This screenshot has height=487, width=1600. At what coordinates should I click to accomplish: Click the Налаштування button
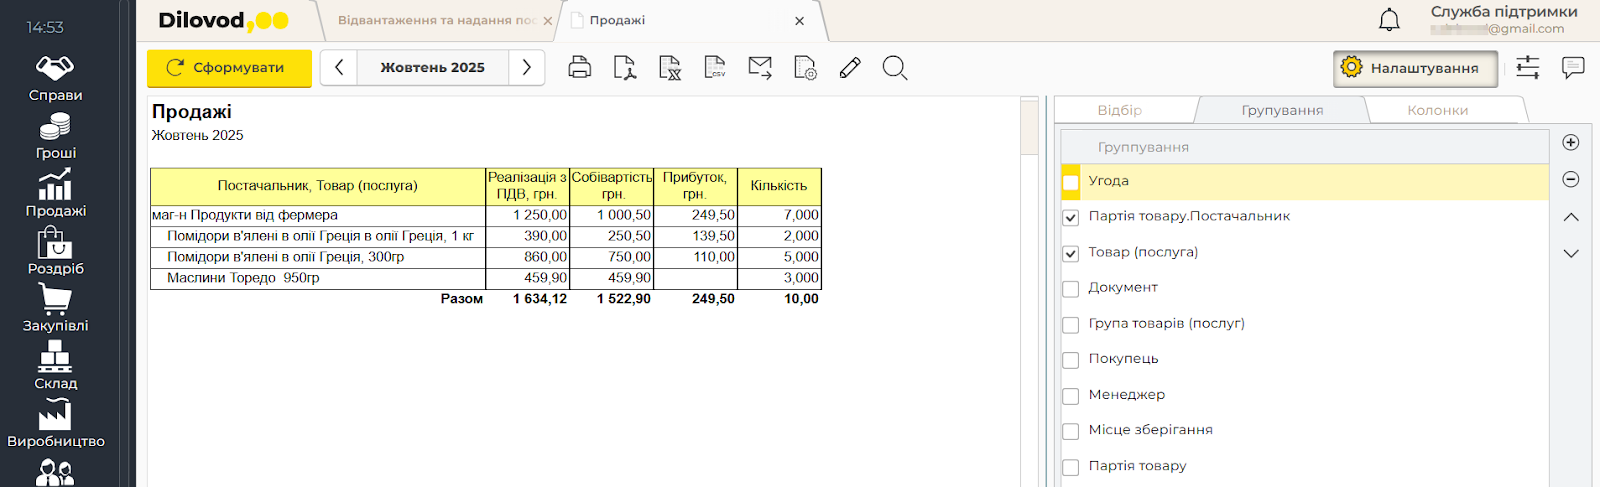[x=1415, y=68]
